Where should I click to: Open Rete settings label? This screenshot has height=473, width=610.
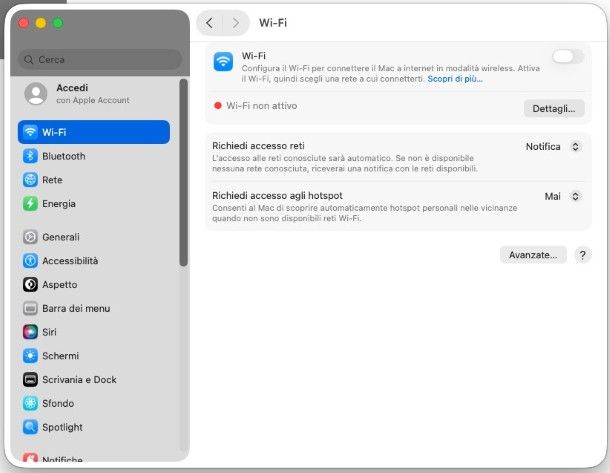52,180
